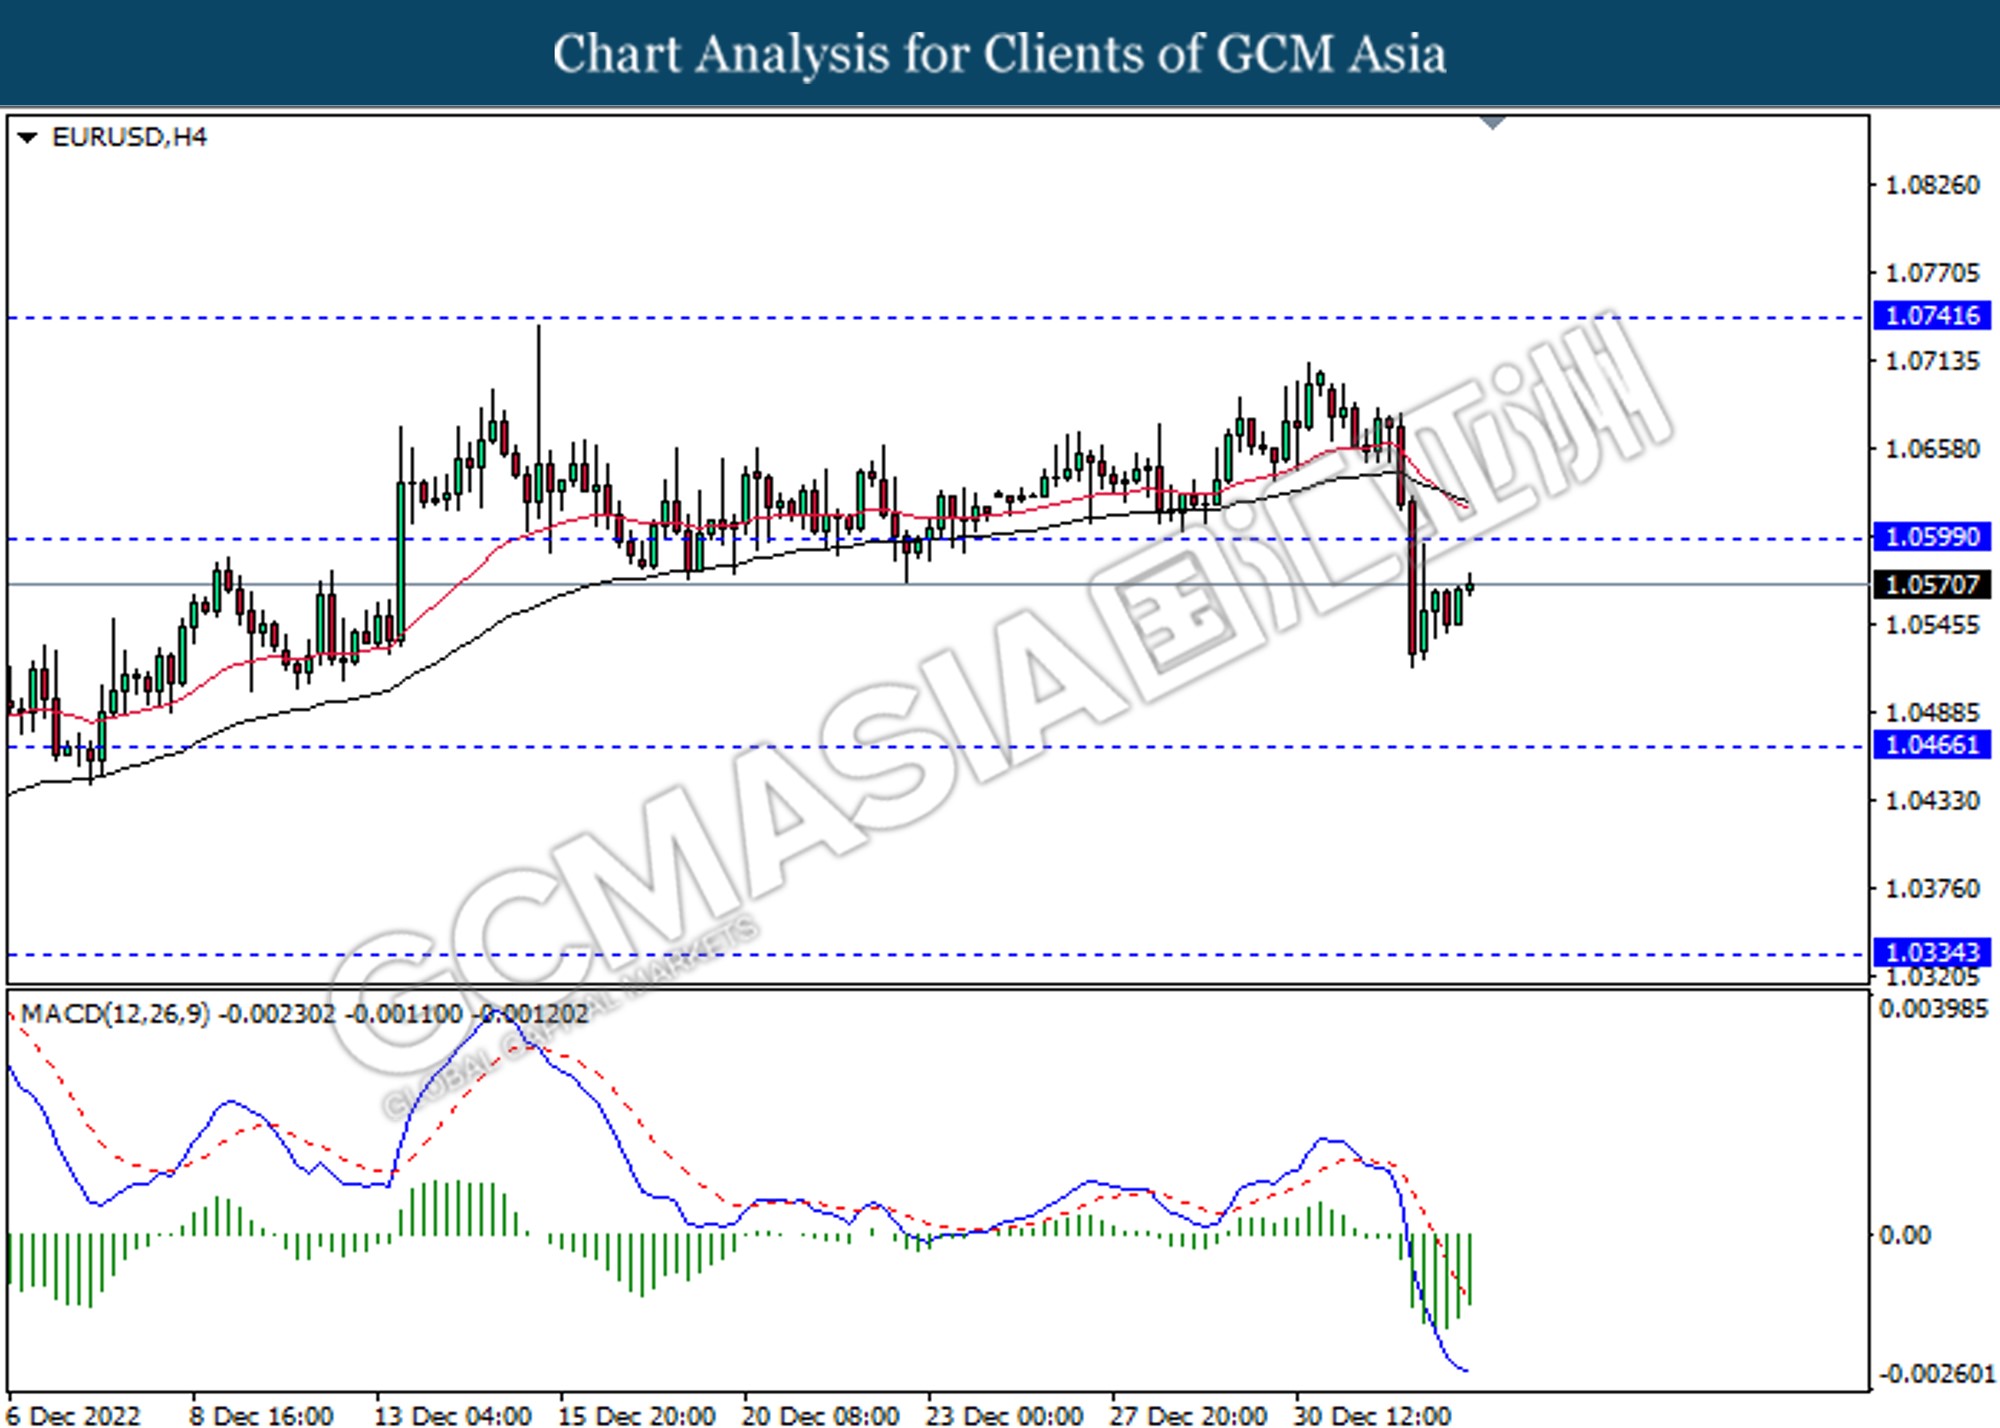This screenshot has height=1428, width=2000.
Task: Click the current price label 1.05707
Action: point(1931,584)
